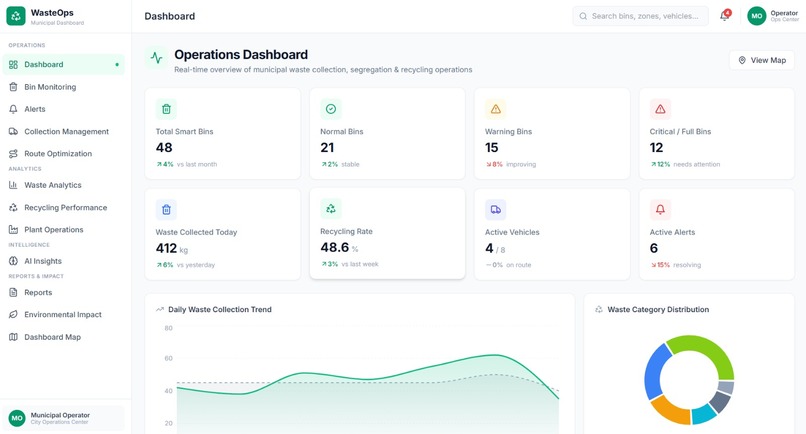
Task: Click Operator Ops Center profile label
Action: (784, 16)
